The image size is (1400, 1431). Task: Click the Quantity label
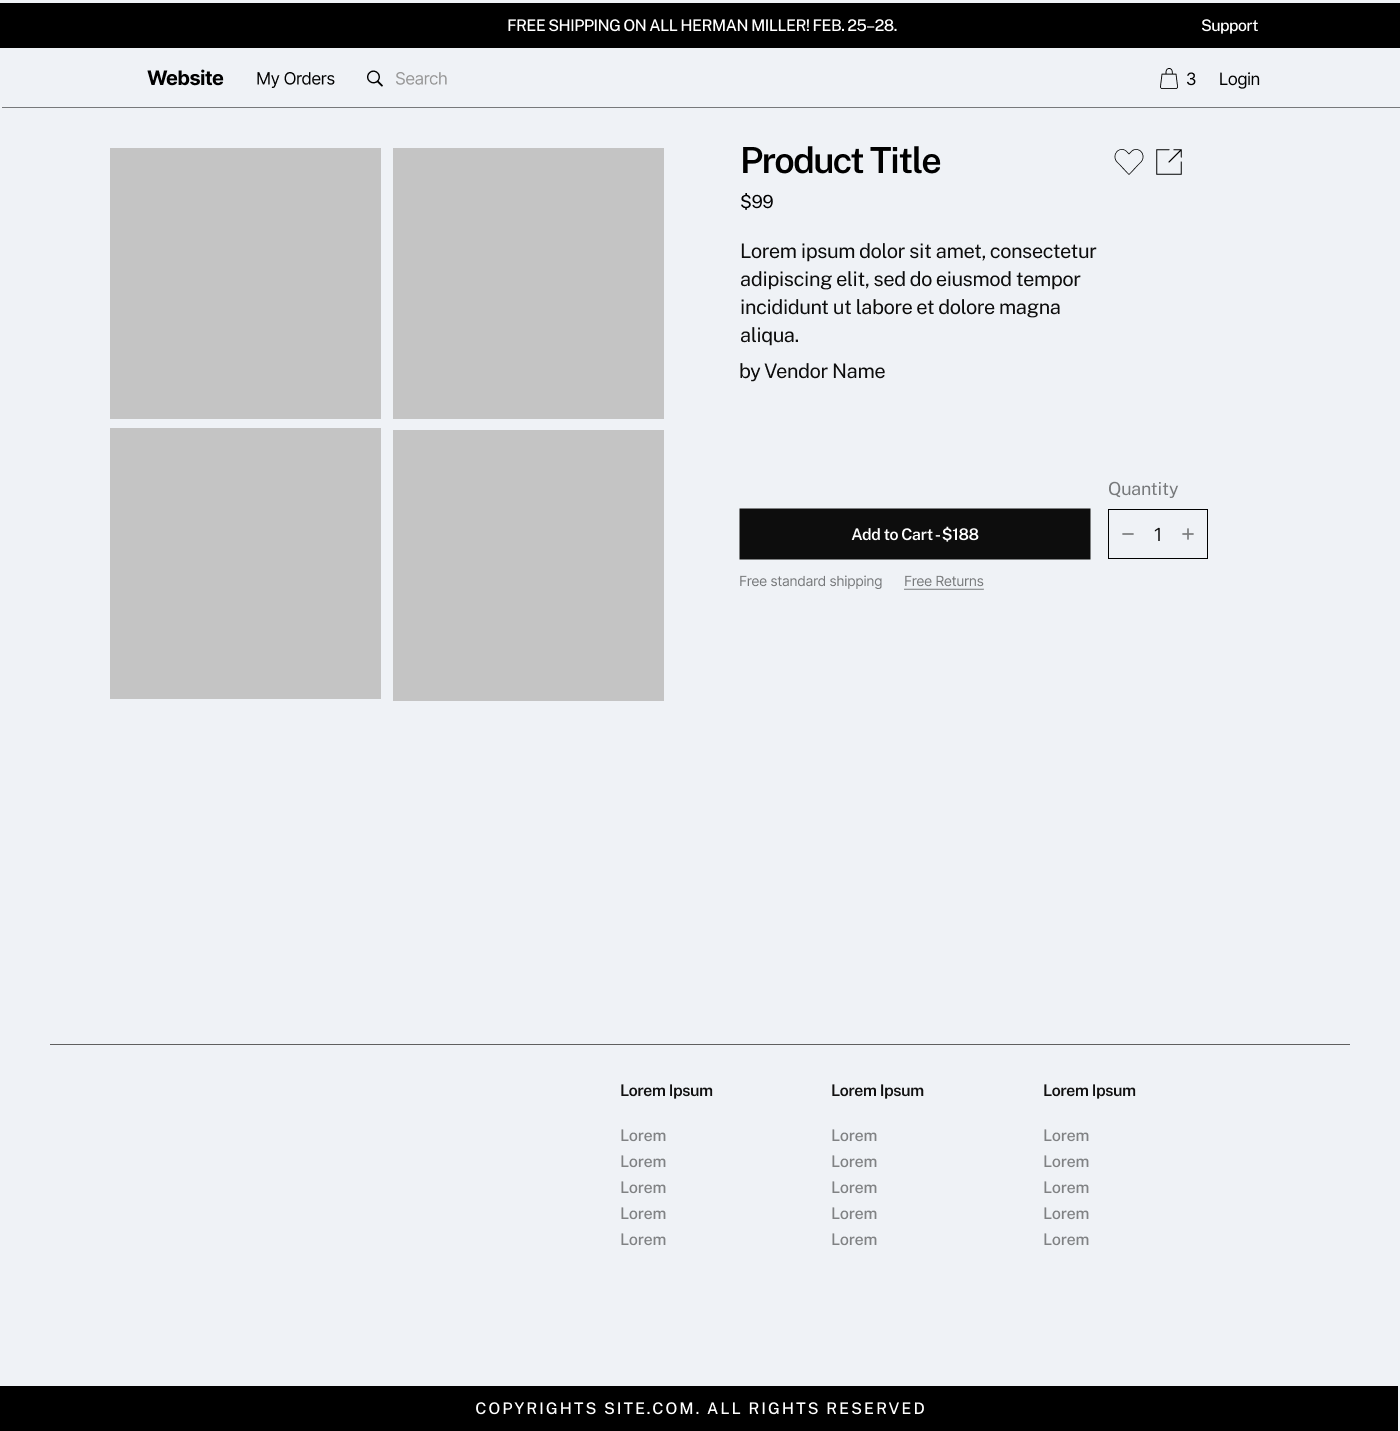coord(1143,489)
